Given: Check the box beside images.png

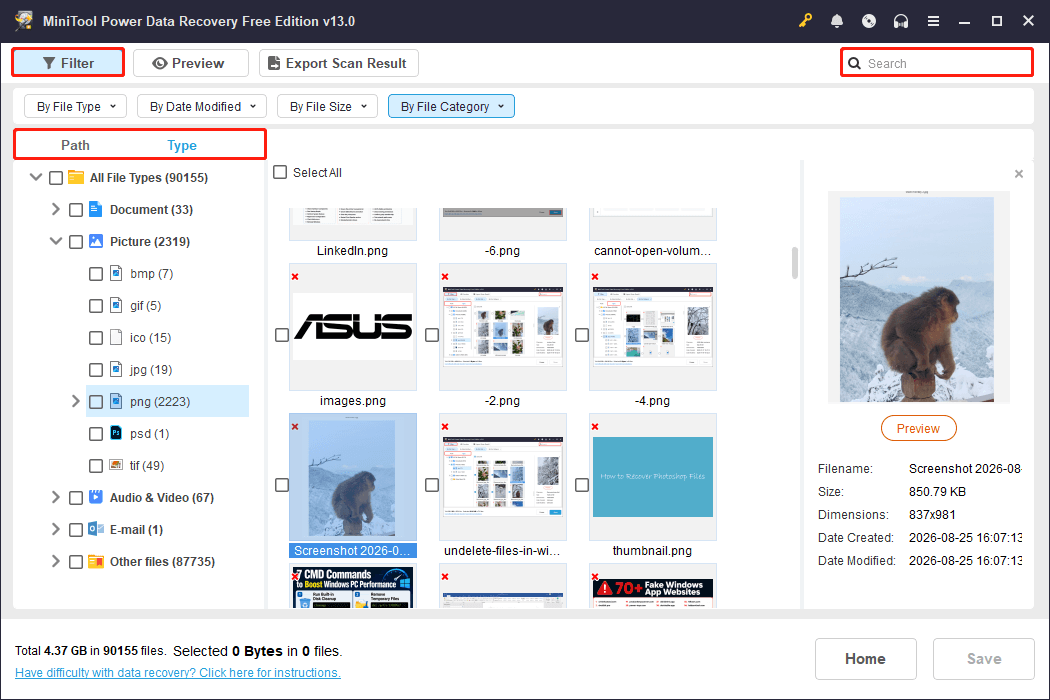Looking at the screenshot, I should 282,335.
